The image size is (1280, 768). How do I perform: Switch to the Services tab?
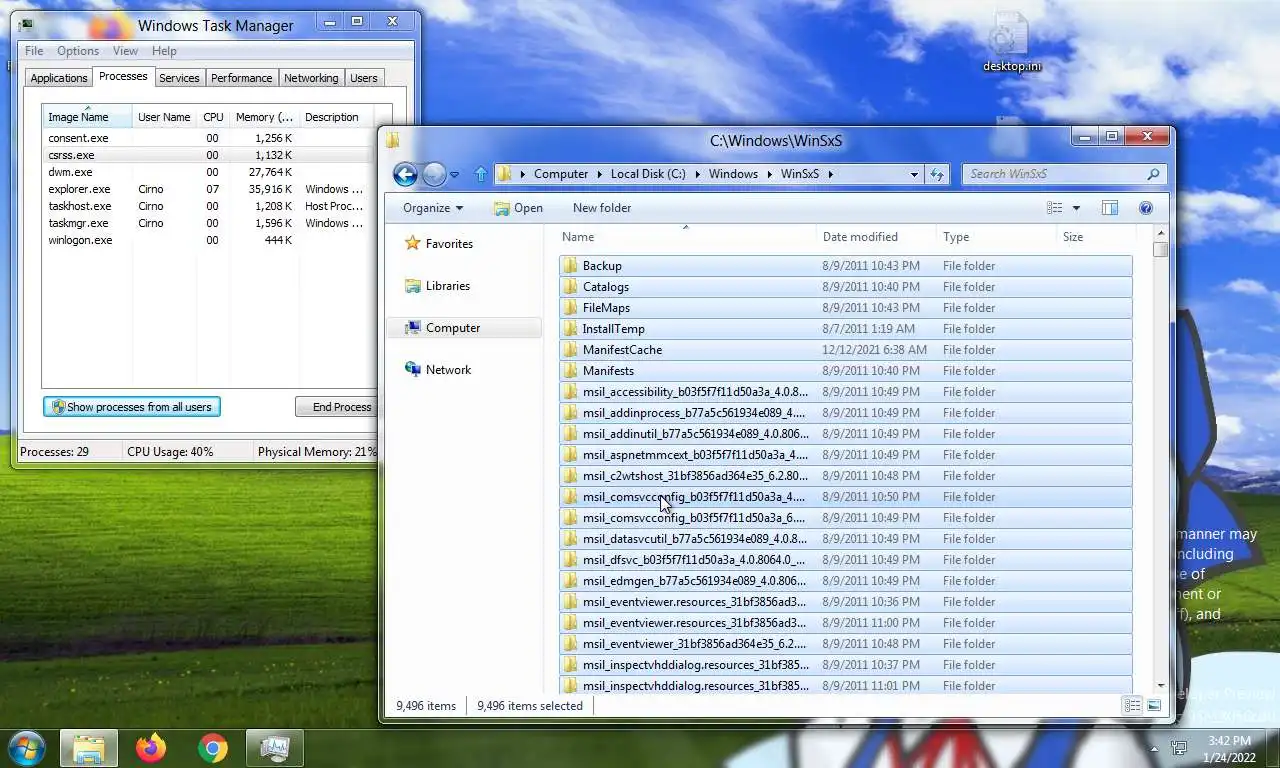click(x=179, y=78)
